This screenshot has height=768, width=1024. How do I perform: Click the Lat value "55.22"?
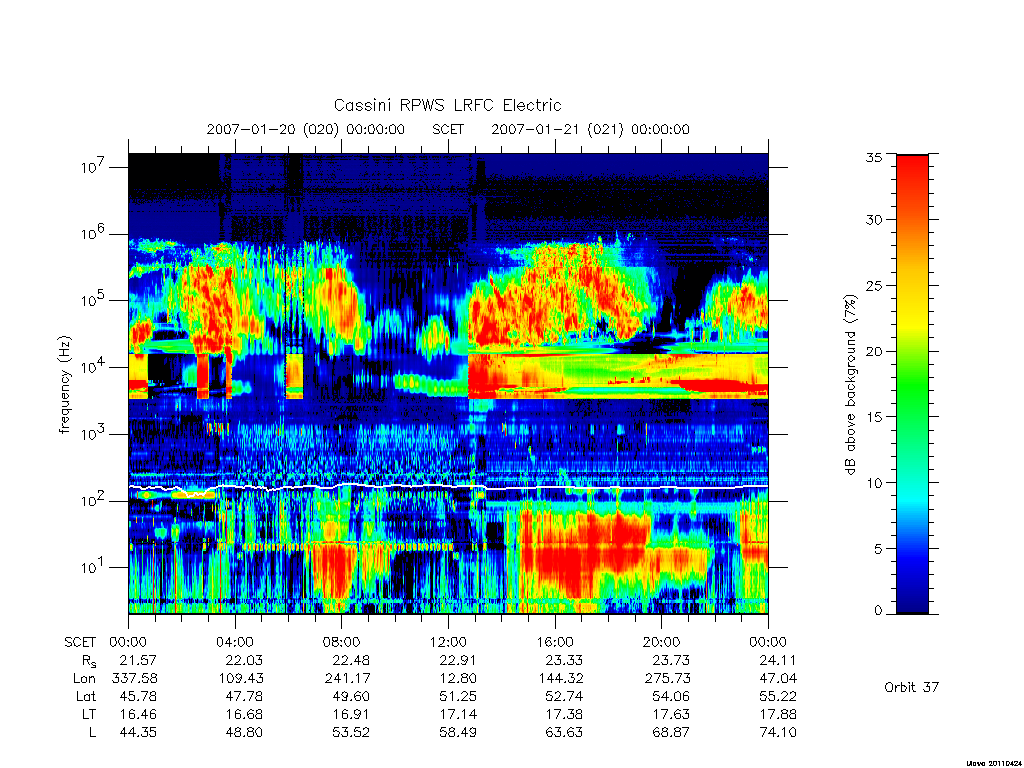(x=778, y=696)
